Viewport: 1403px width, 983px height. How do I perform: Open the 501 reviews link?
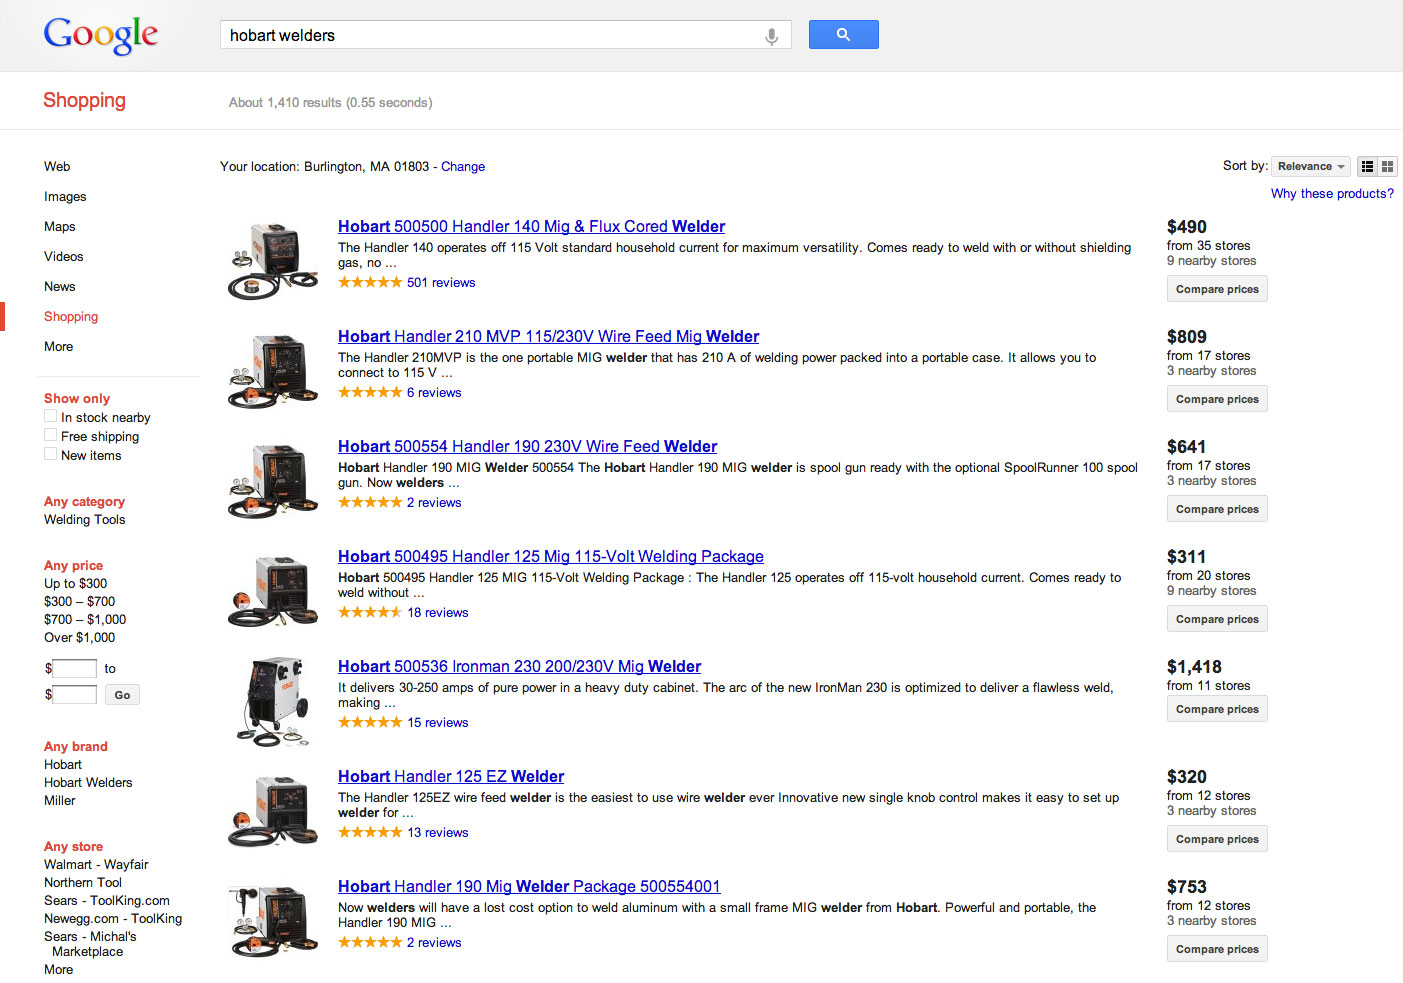(x=441, y=283)
